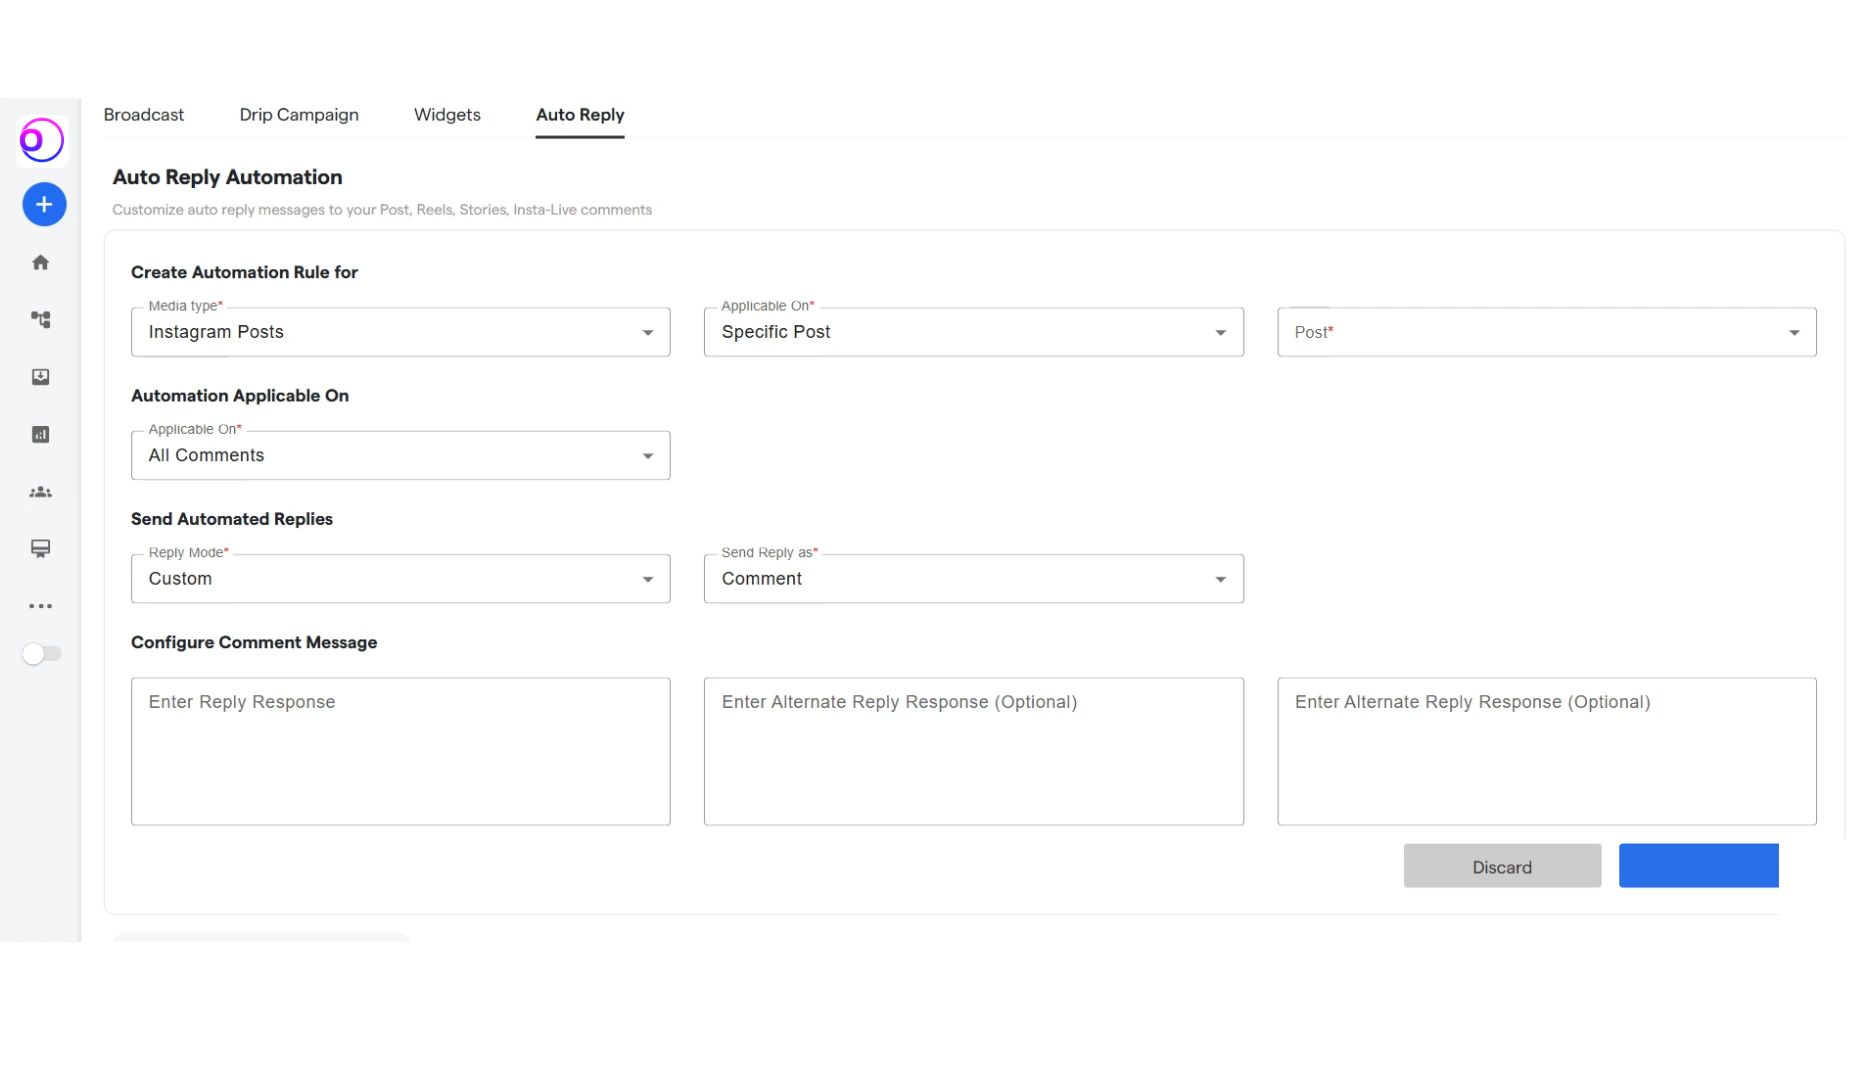Open the Media type dropdown

[401, 332]
